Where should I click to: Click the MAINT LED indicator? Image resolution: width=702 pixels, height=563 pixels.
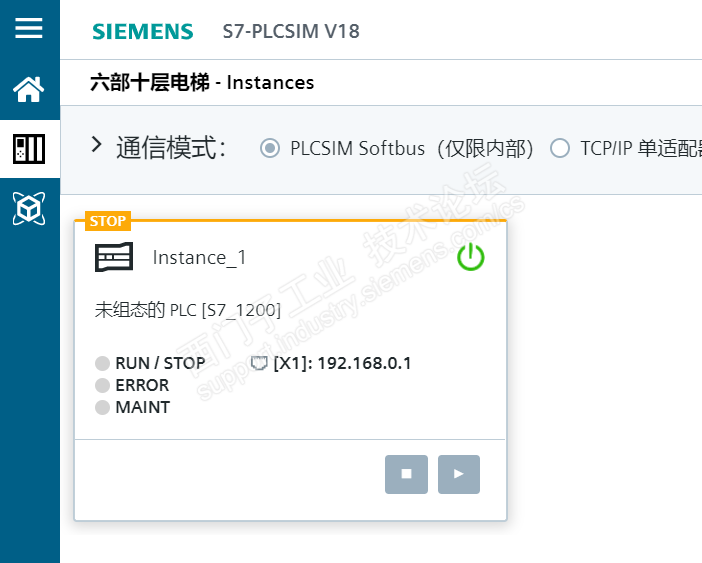(x=102, y=407)
